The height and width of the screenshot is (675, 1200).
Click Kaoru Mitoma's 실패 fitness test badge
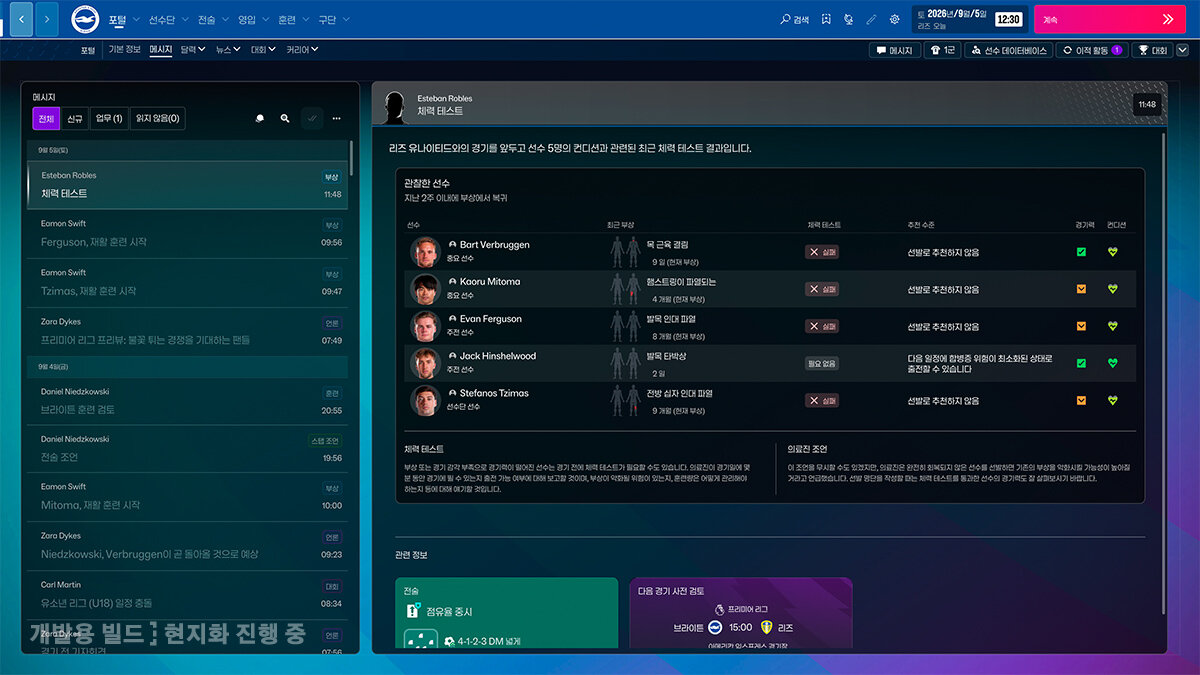822,289
